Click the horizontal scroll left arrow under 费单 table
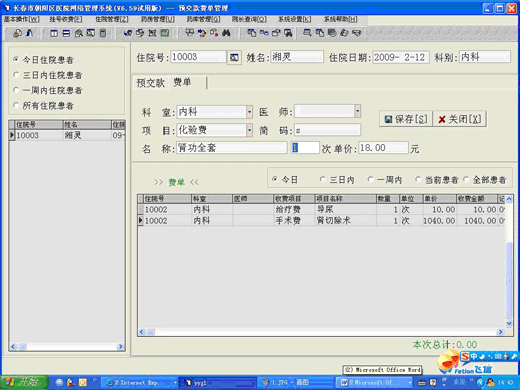 point(142,332)
